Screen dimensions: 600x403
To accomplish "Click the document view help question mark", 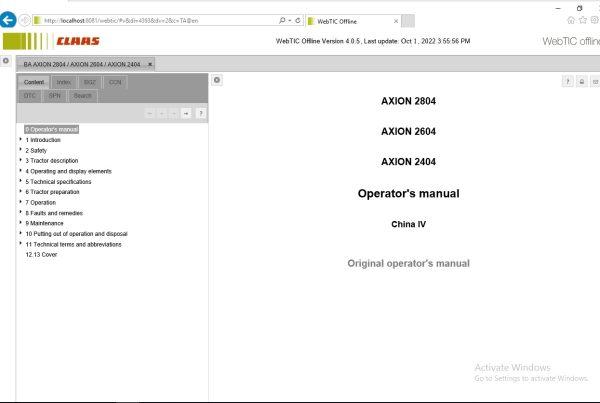I will click(567, 82).
